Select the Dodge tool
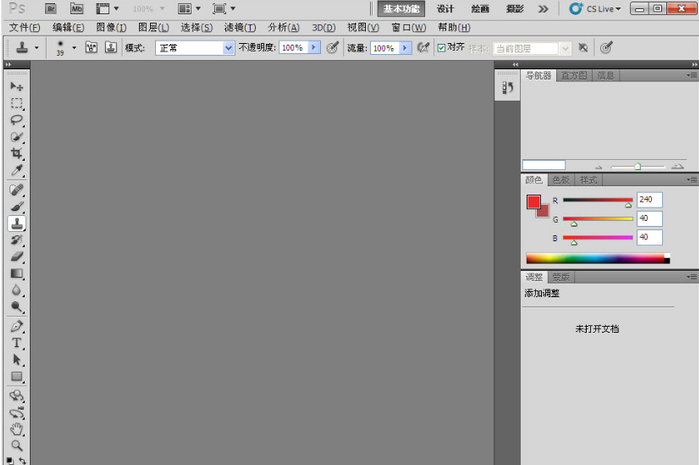Image resolution: width=699 pixels, height=465 pixels. click(16, 307)
